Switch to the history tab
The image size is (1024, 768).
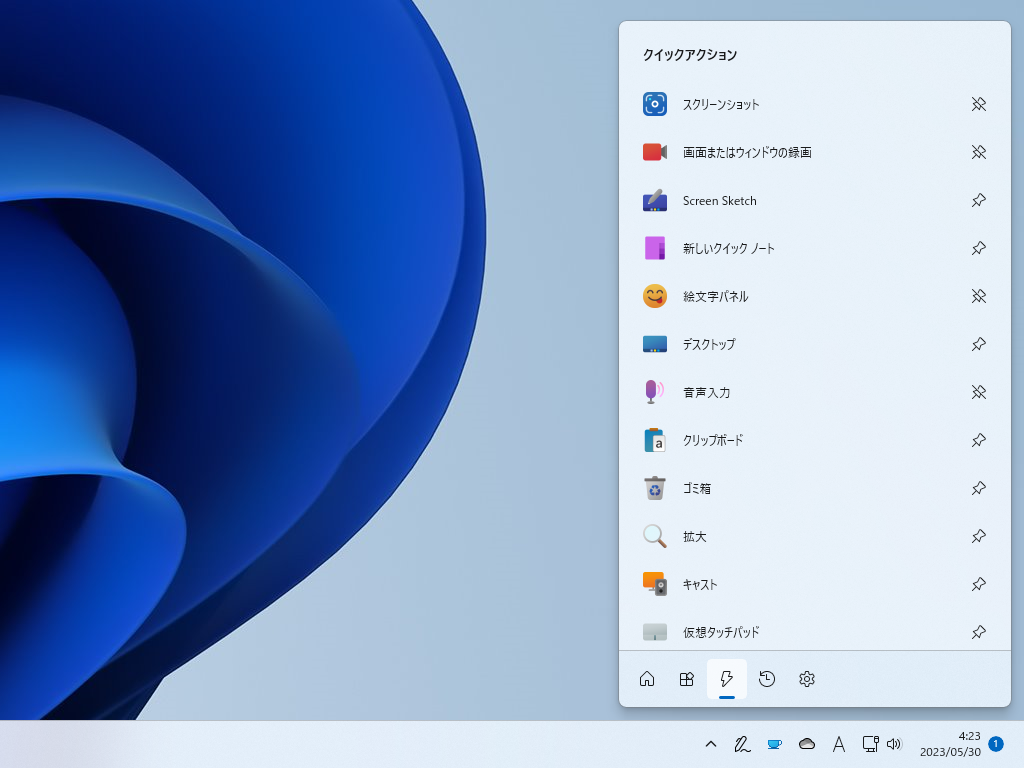767,679
